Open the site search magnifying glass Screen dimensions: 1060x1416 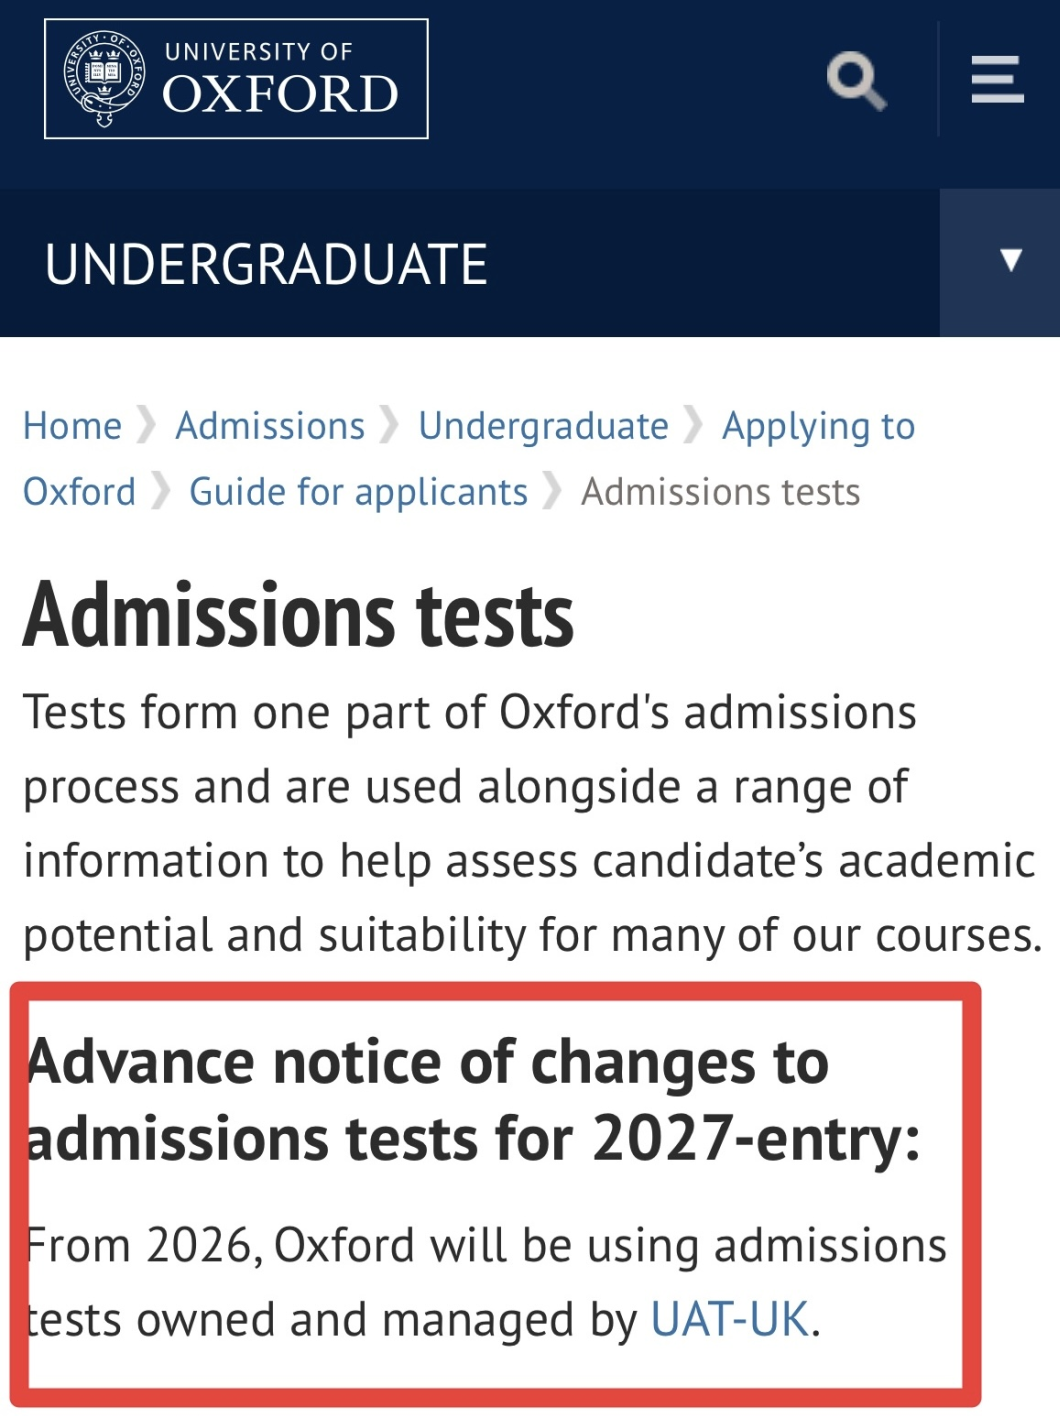click(858, 80)
